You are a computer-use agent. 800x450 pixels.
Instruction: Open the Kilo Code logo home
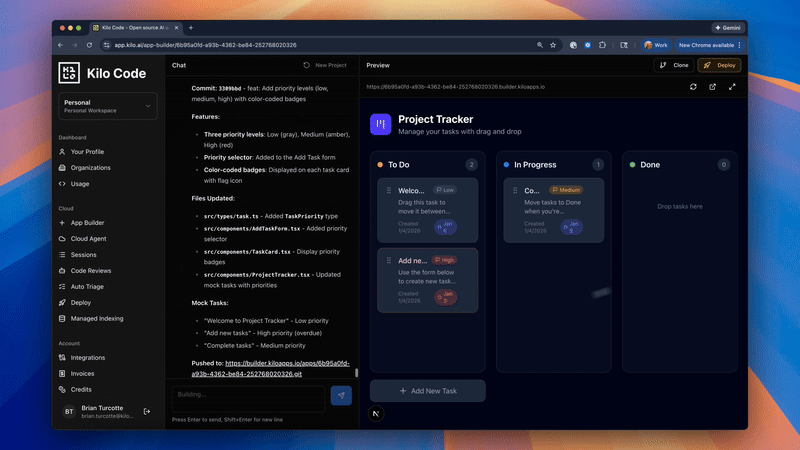point(102,73)
